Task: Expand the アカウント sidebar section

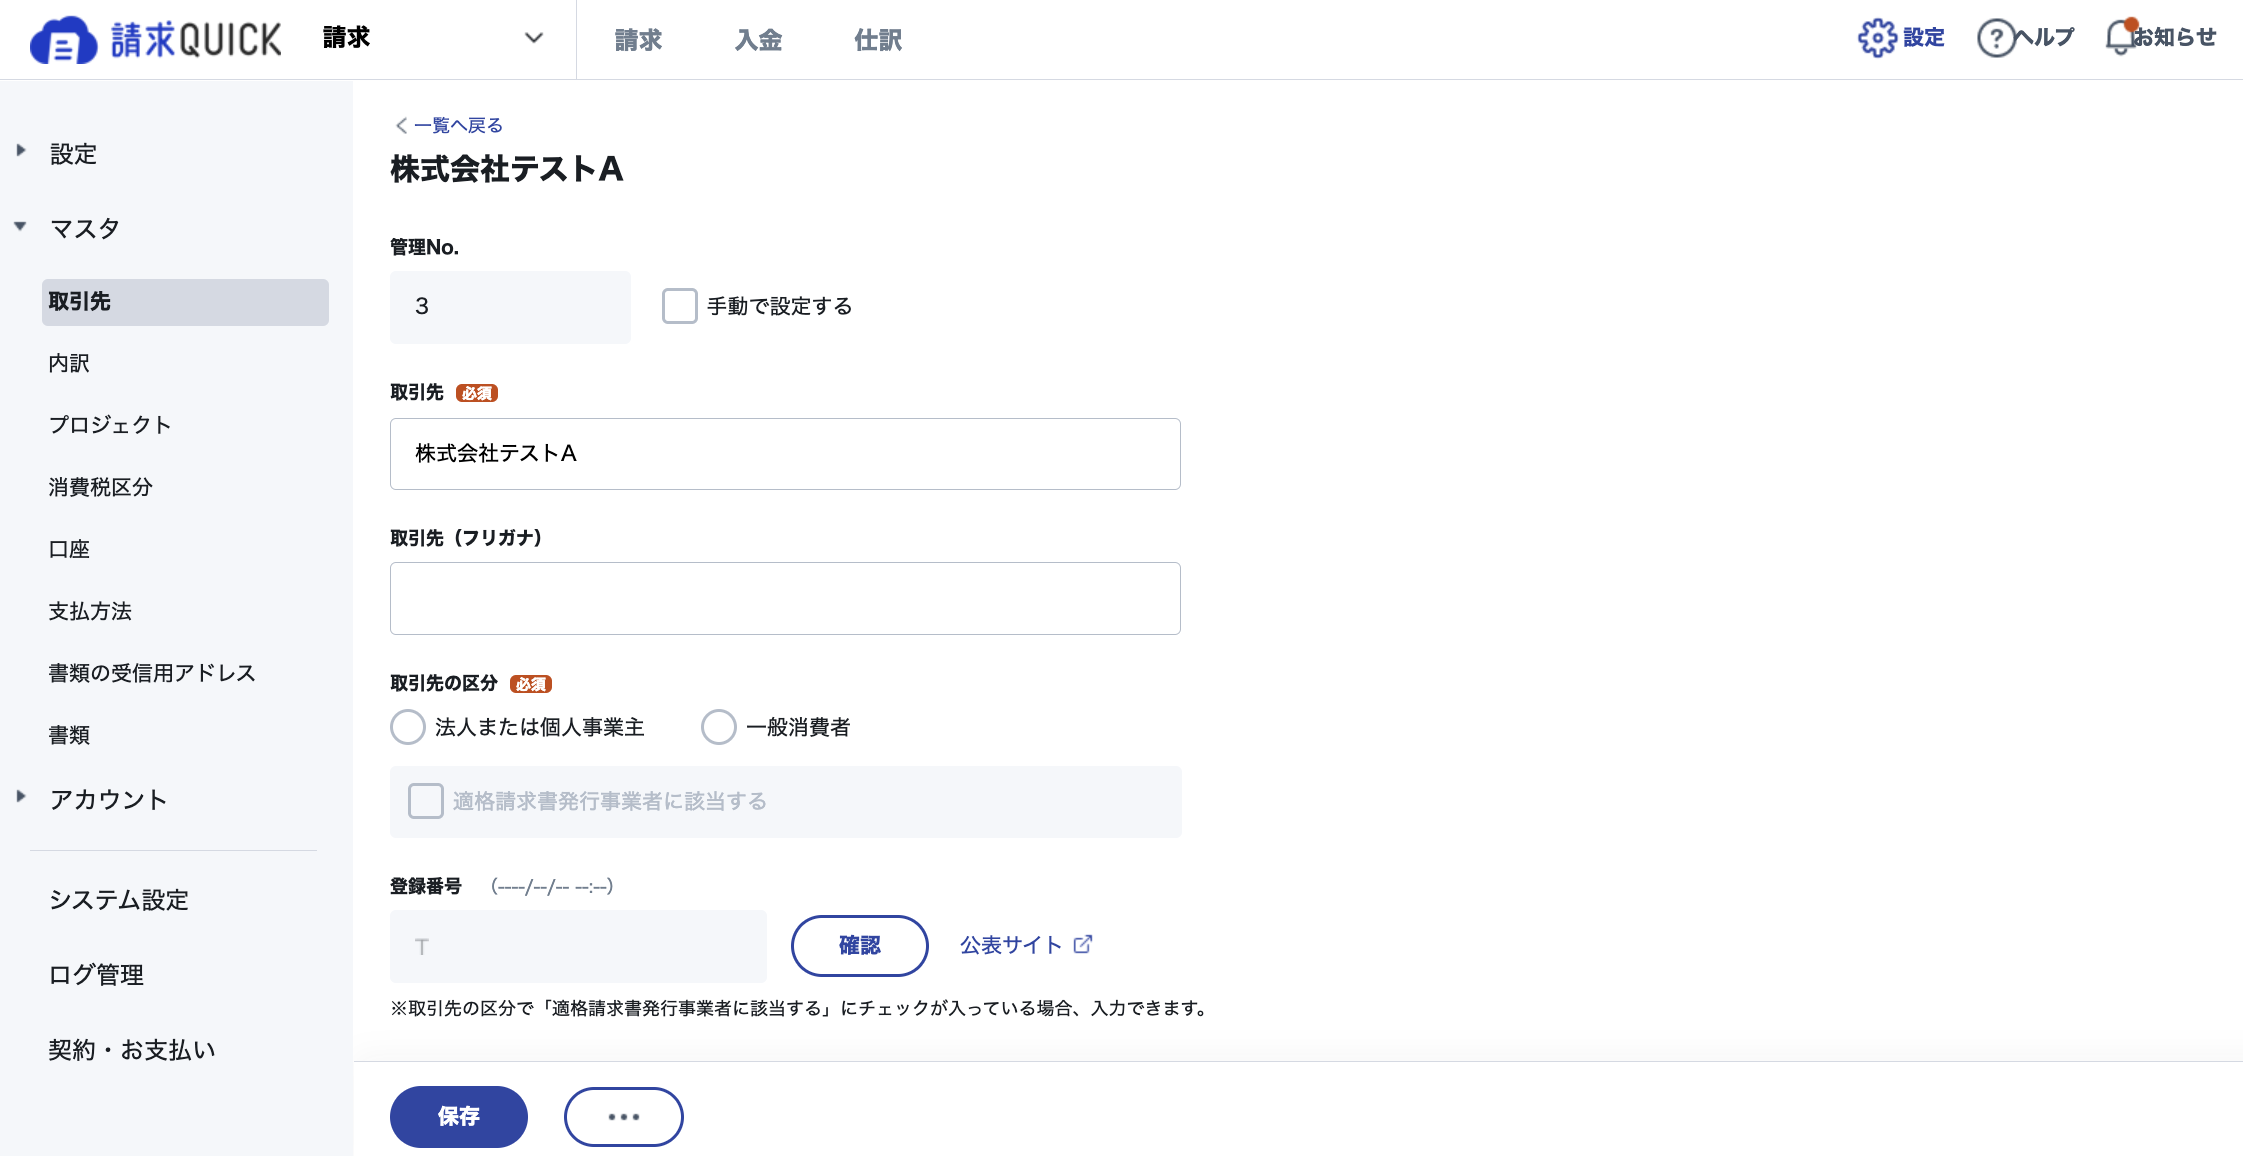Action: tap(21, 797)
